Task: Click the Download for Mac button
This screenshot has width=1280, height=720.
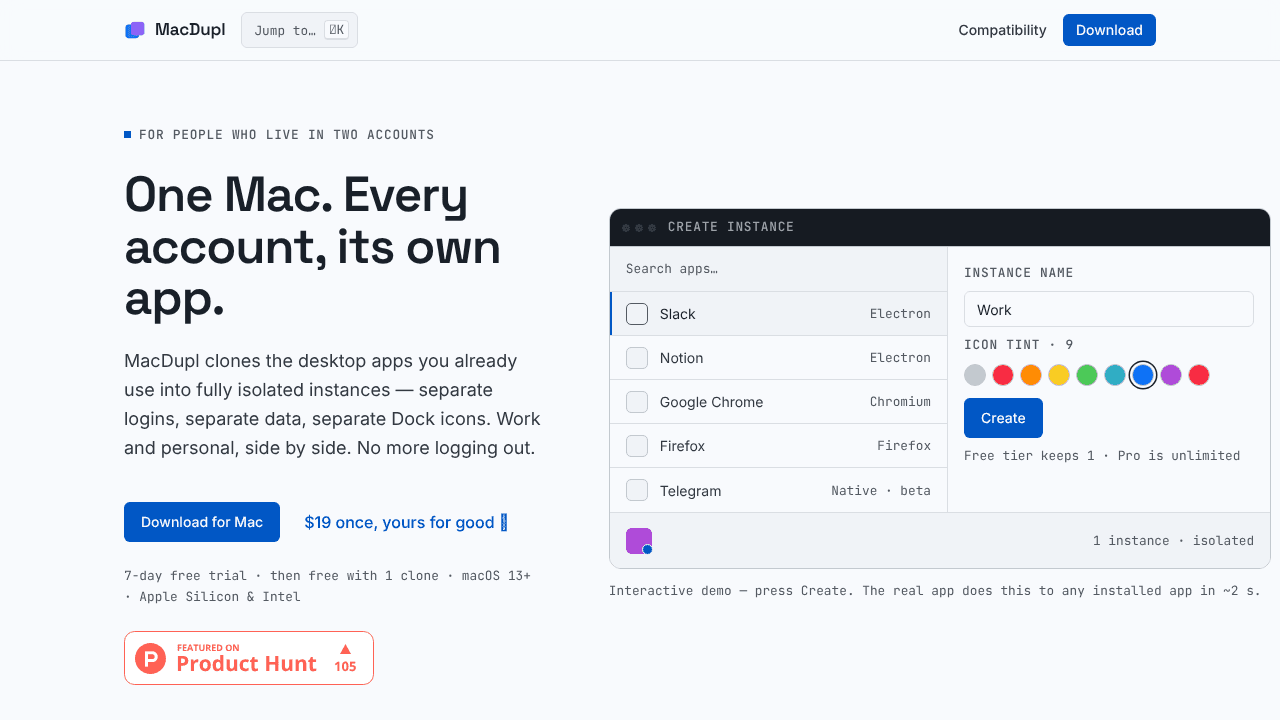Action: tap(202, 522)
